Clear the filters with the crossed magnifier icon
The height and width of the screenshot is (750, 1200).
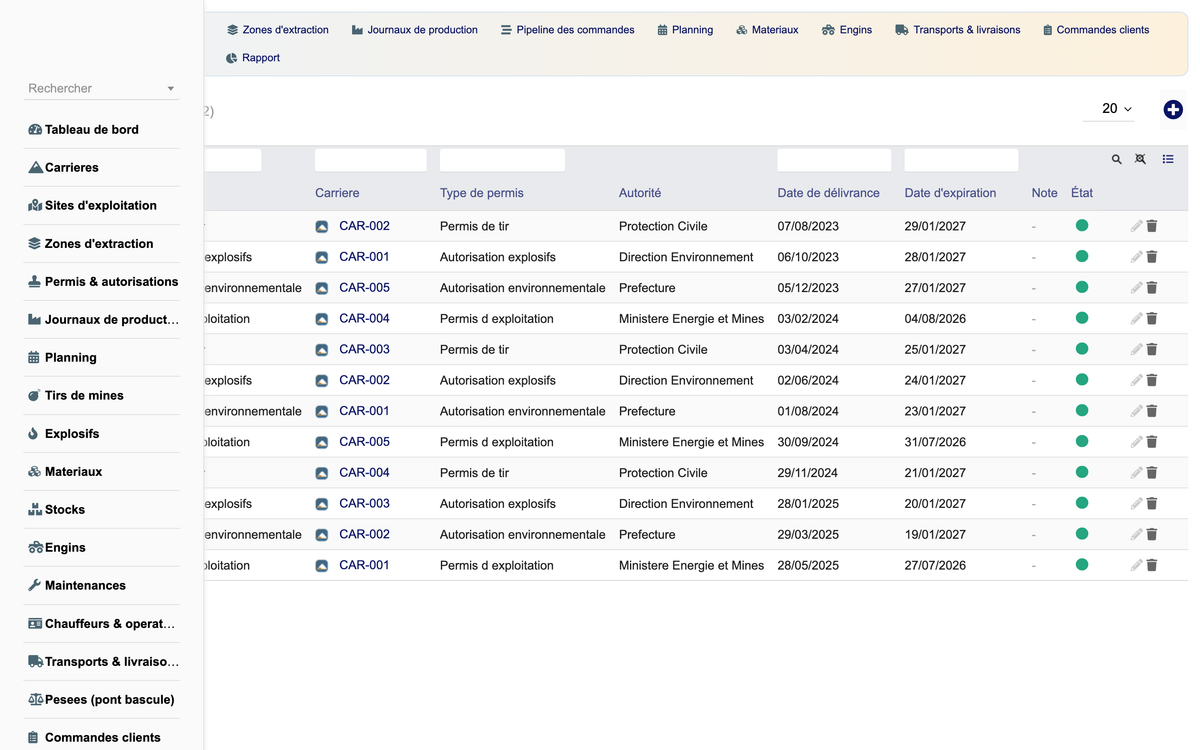[x=1140, y=159]
